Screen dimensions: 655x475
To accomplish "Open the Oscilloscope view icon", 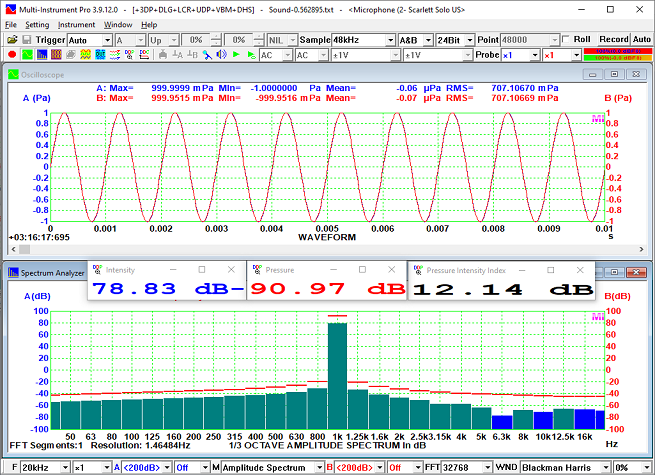I will point(26,55).
